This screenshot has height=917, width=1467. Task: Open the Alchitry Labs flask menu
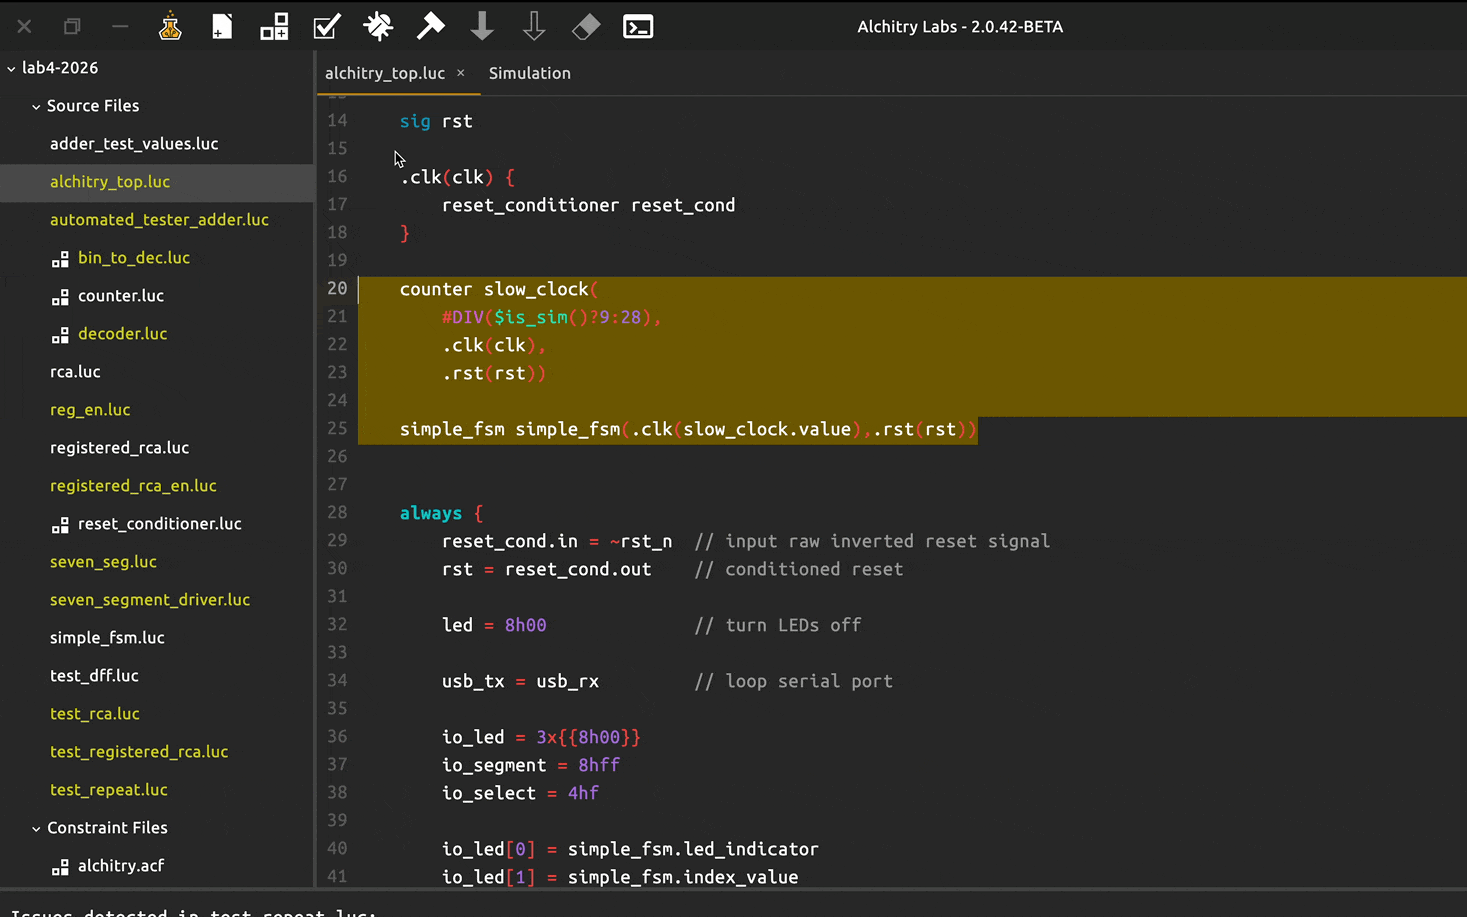pos(170,27)
